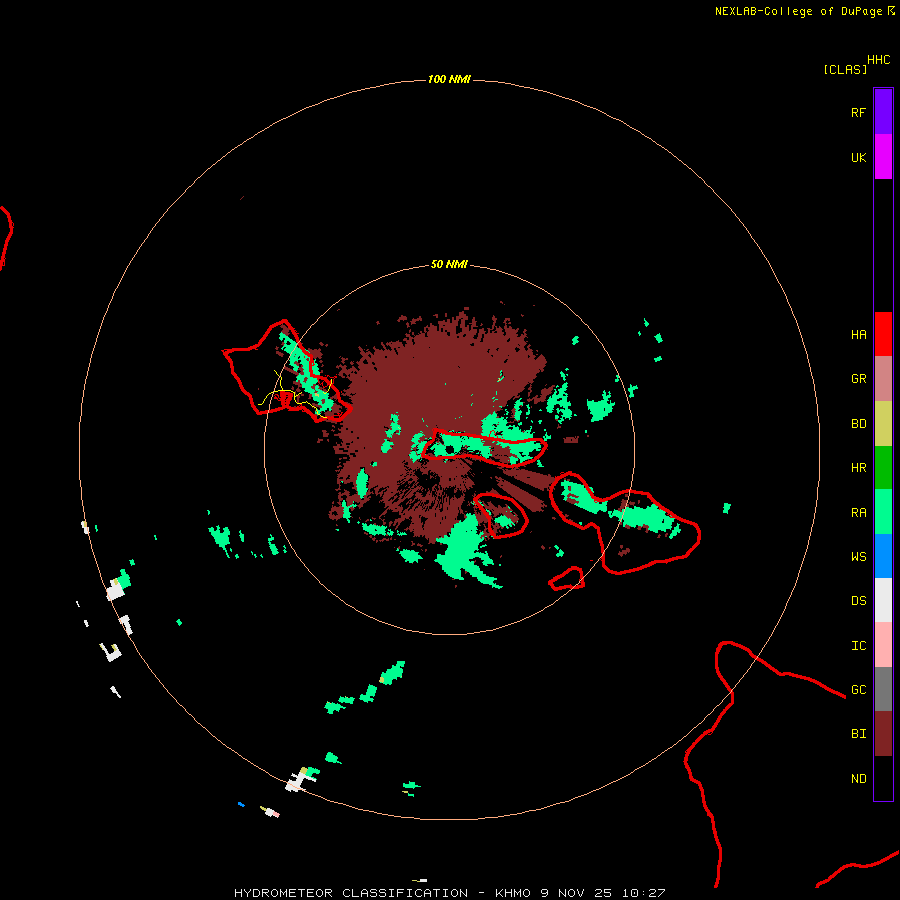Viewport: 900px width, 900px height.
Task: Click the WS legend label
Action: click(x=858, y=557)
